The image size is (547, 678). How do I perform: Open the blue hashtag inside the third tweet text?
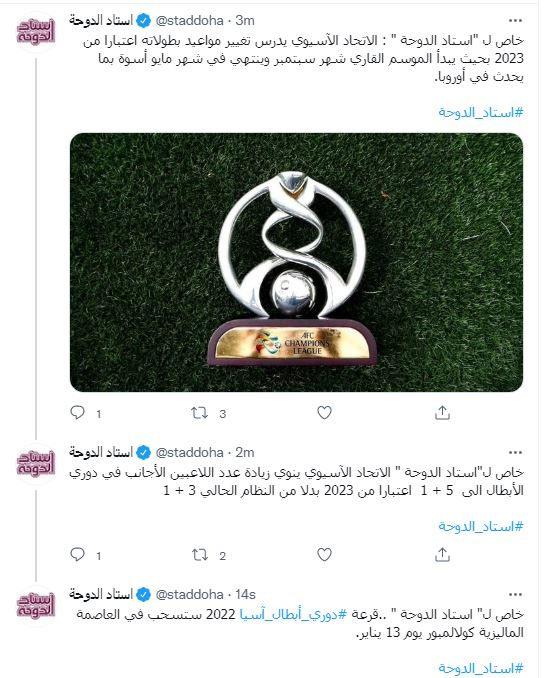[x=293, y=614]
